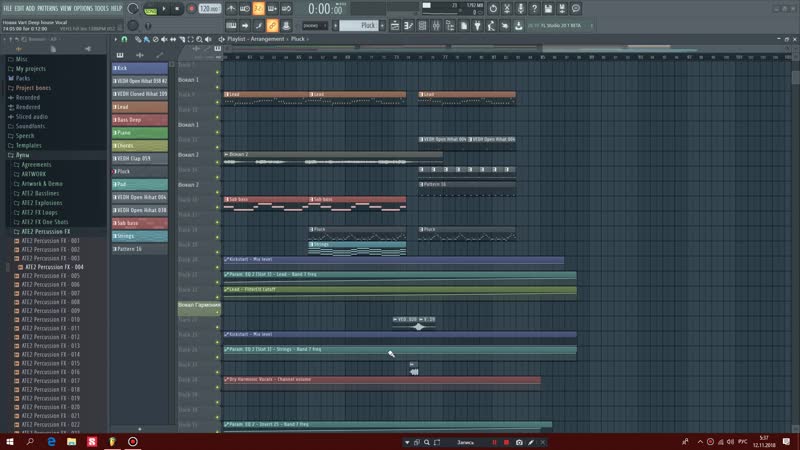Select ATE2 Percussion FX - 004 sample
Image resolution: width=800 pixels, height=450 pixels.
[x=54, y=267]
